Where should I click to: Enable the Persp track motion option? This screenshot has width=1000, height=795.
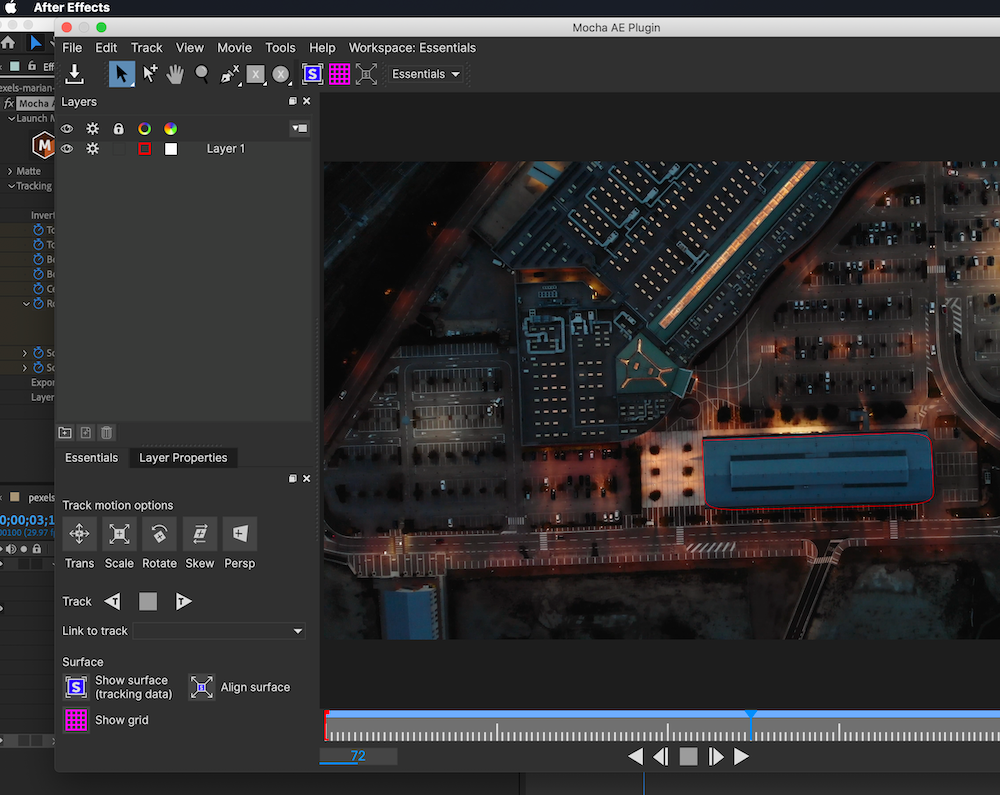click(x=239, y=534)
